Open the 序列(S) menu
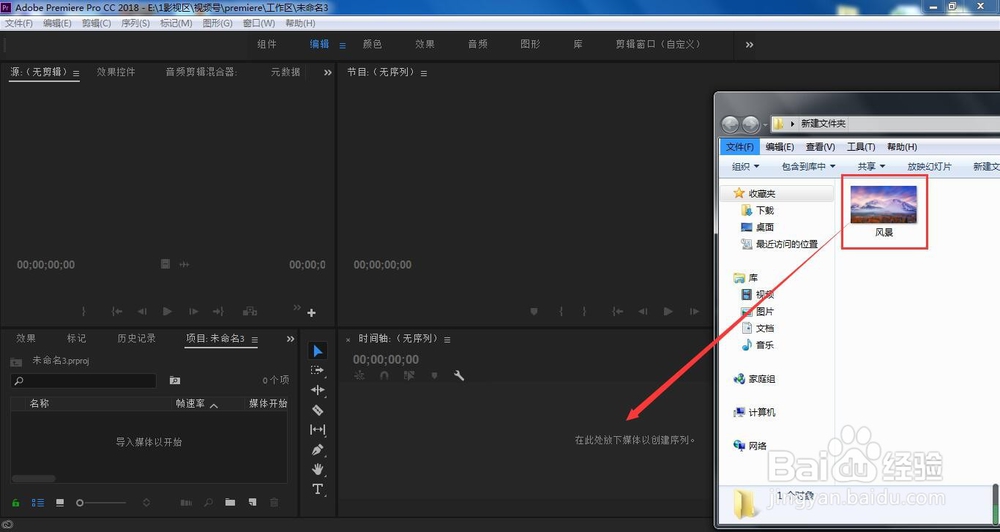 click(135, 23)
